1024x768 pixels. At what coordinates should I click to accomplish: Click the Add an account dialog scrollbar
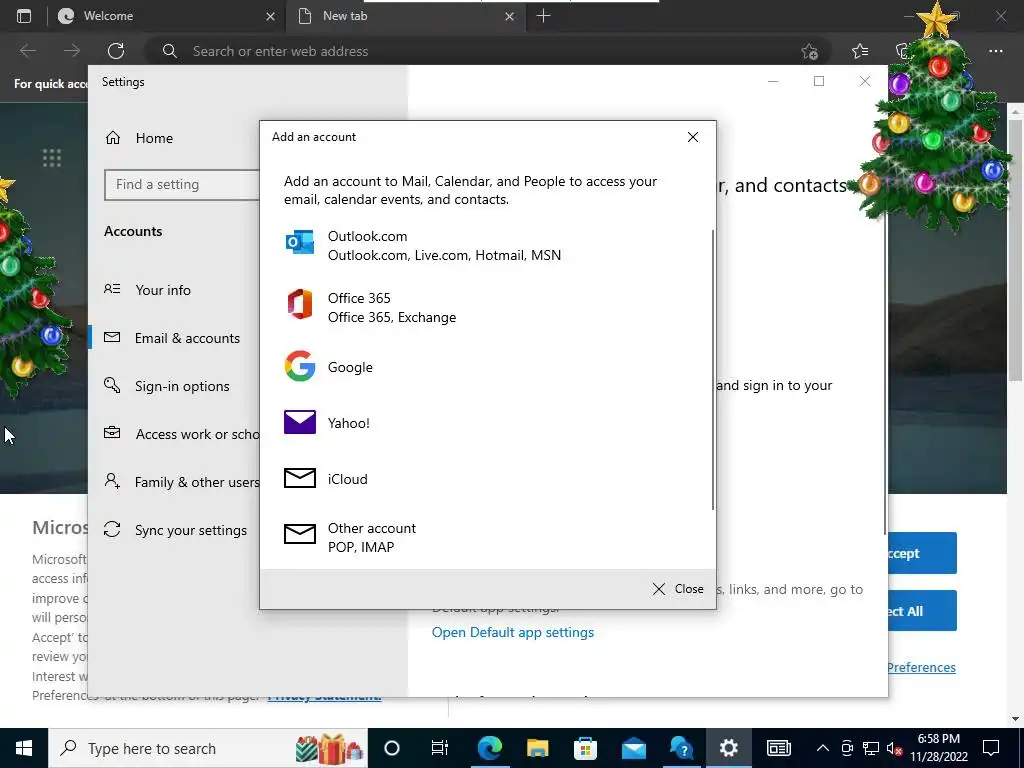tap(712, 370)
